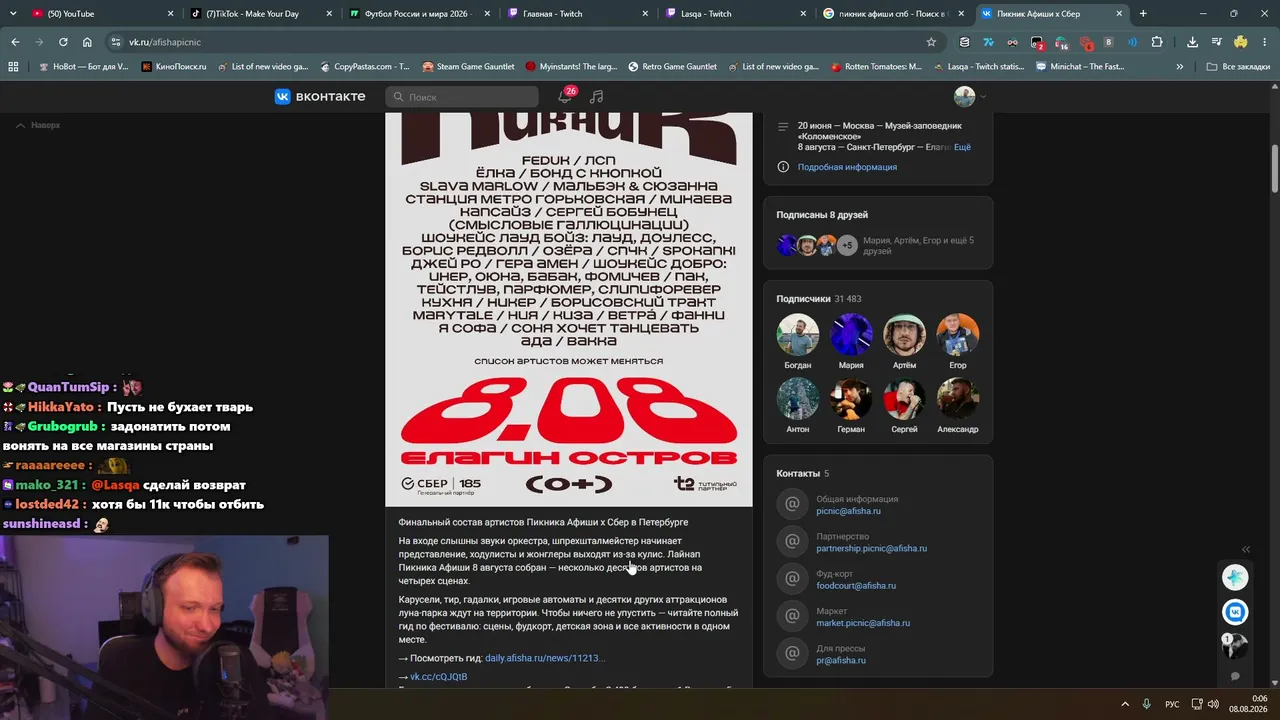Click partnership.picnic@afisha.ru link
1280x720 pixels.
(x=871, y=549)
